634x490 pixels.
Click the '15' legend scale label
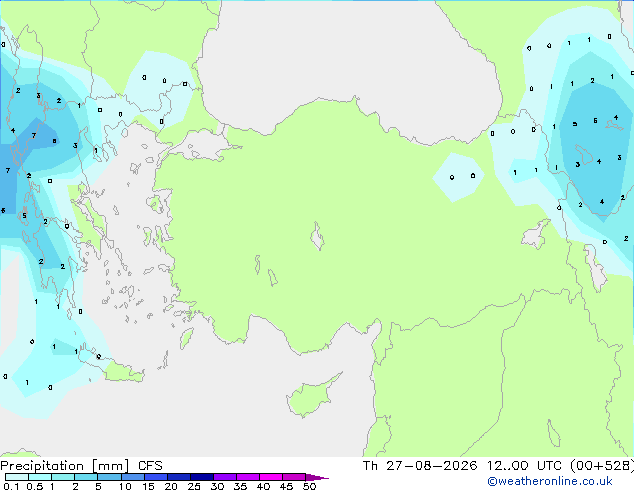click(x=148, y=486)
